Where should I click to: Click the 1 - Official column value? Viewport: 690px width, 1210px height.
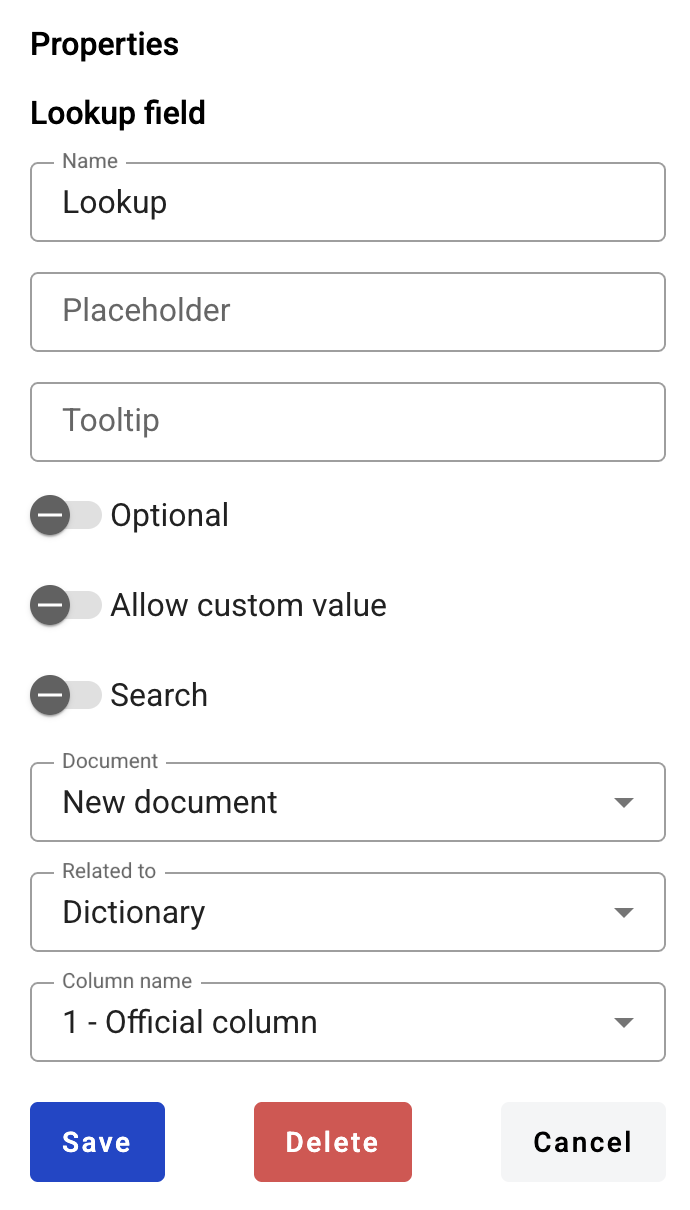click(x=190, y=1022)
